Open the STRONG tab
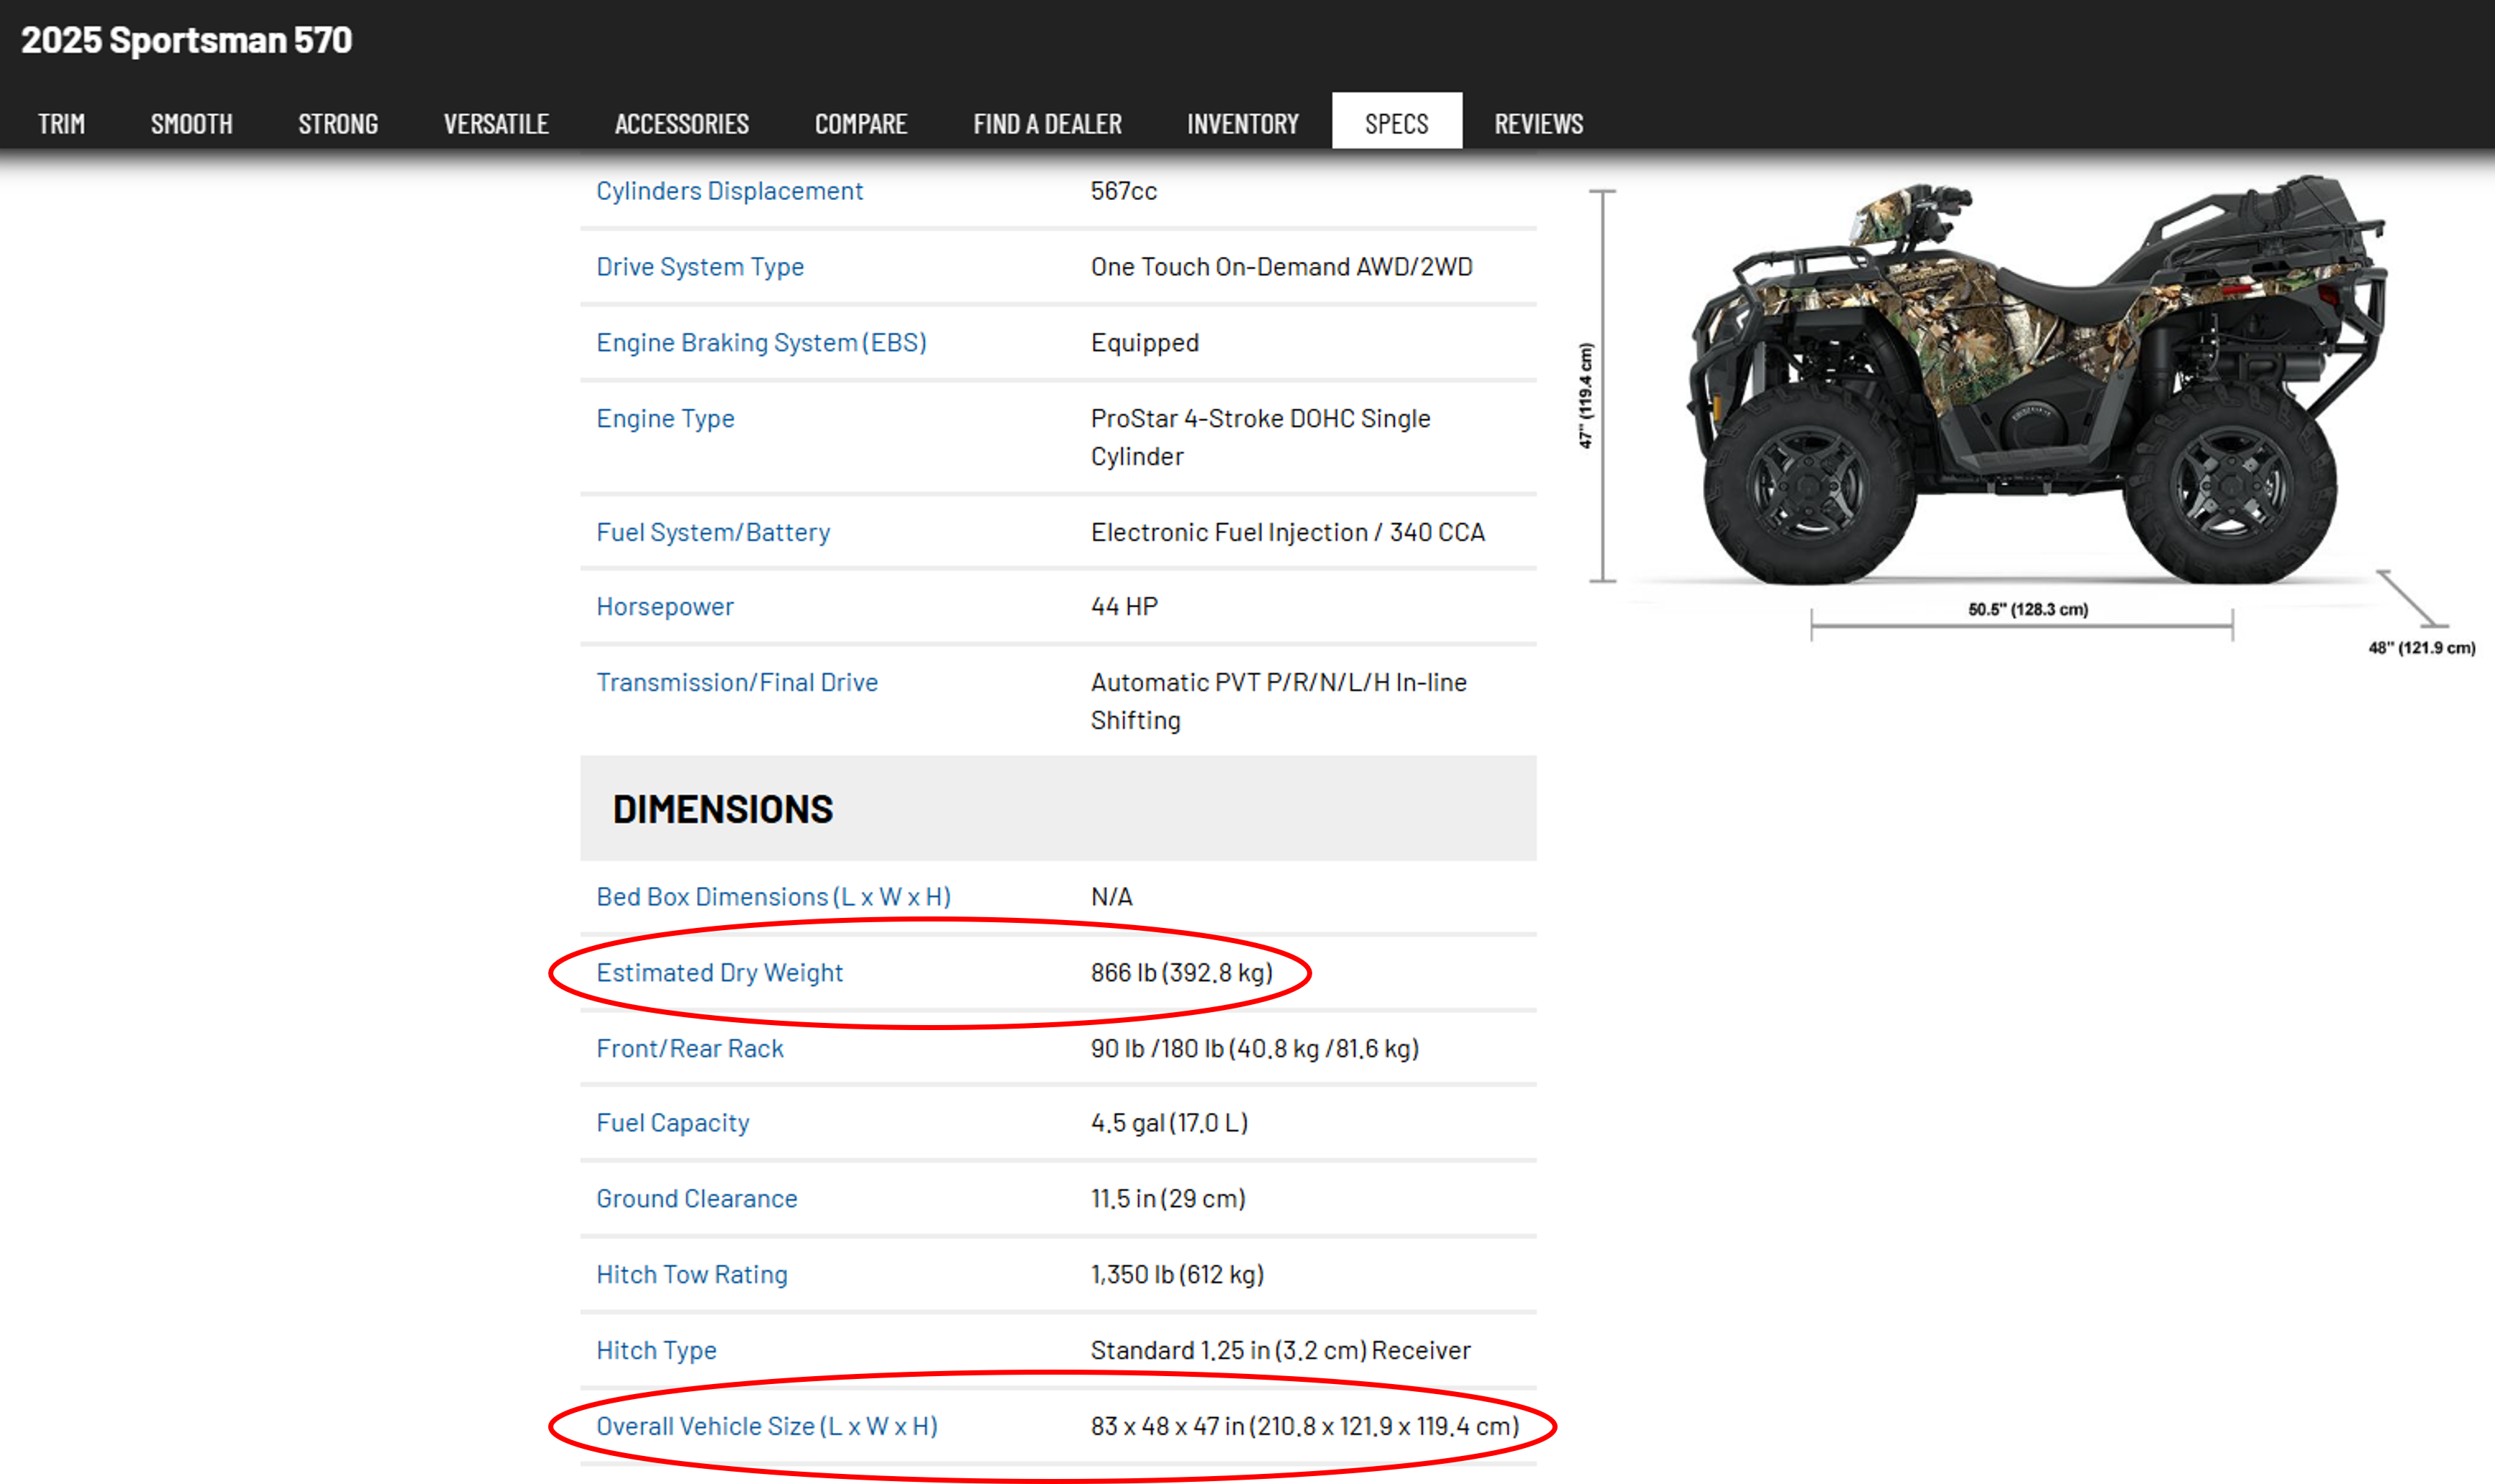The image size is (2495, 1484). click(x=338, y=124)
